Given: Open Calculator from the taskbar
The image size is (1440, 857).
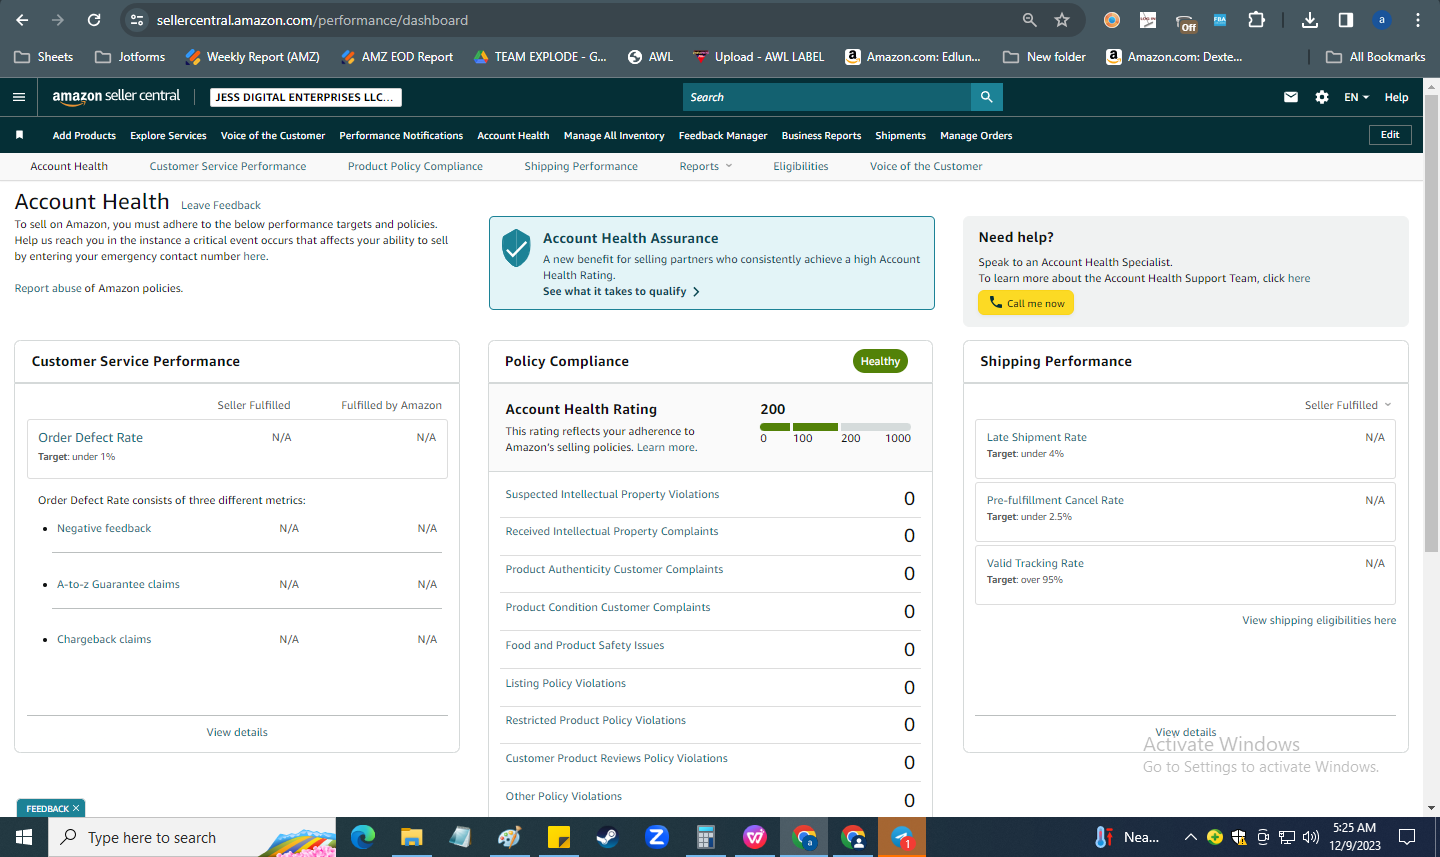Looking at the screenshot, I should [x=705, y=837].
